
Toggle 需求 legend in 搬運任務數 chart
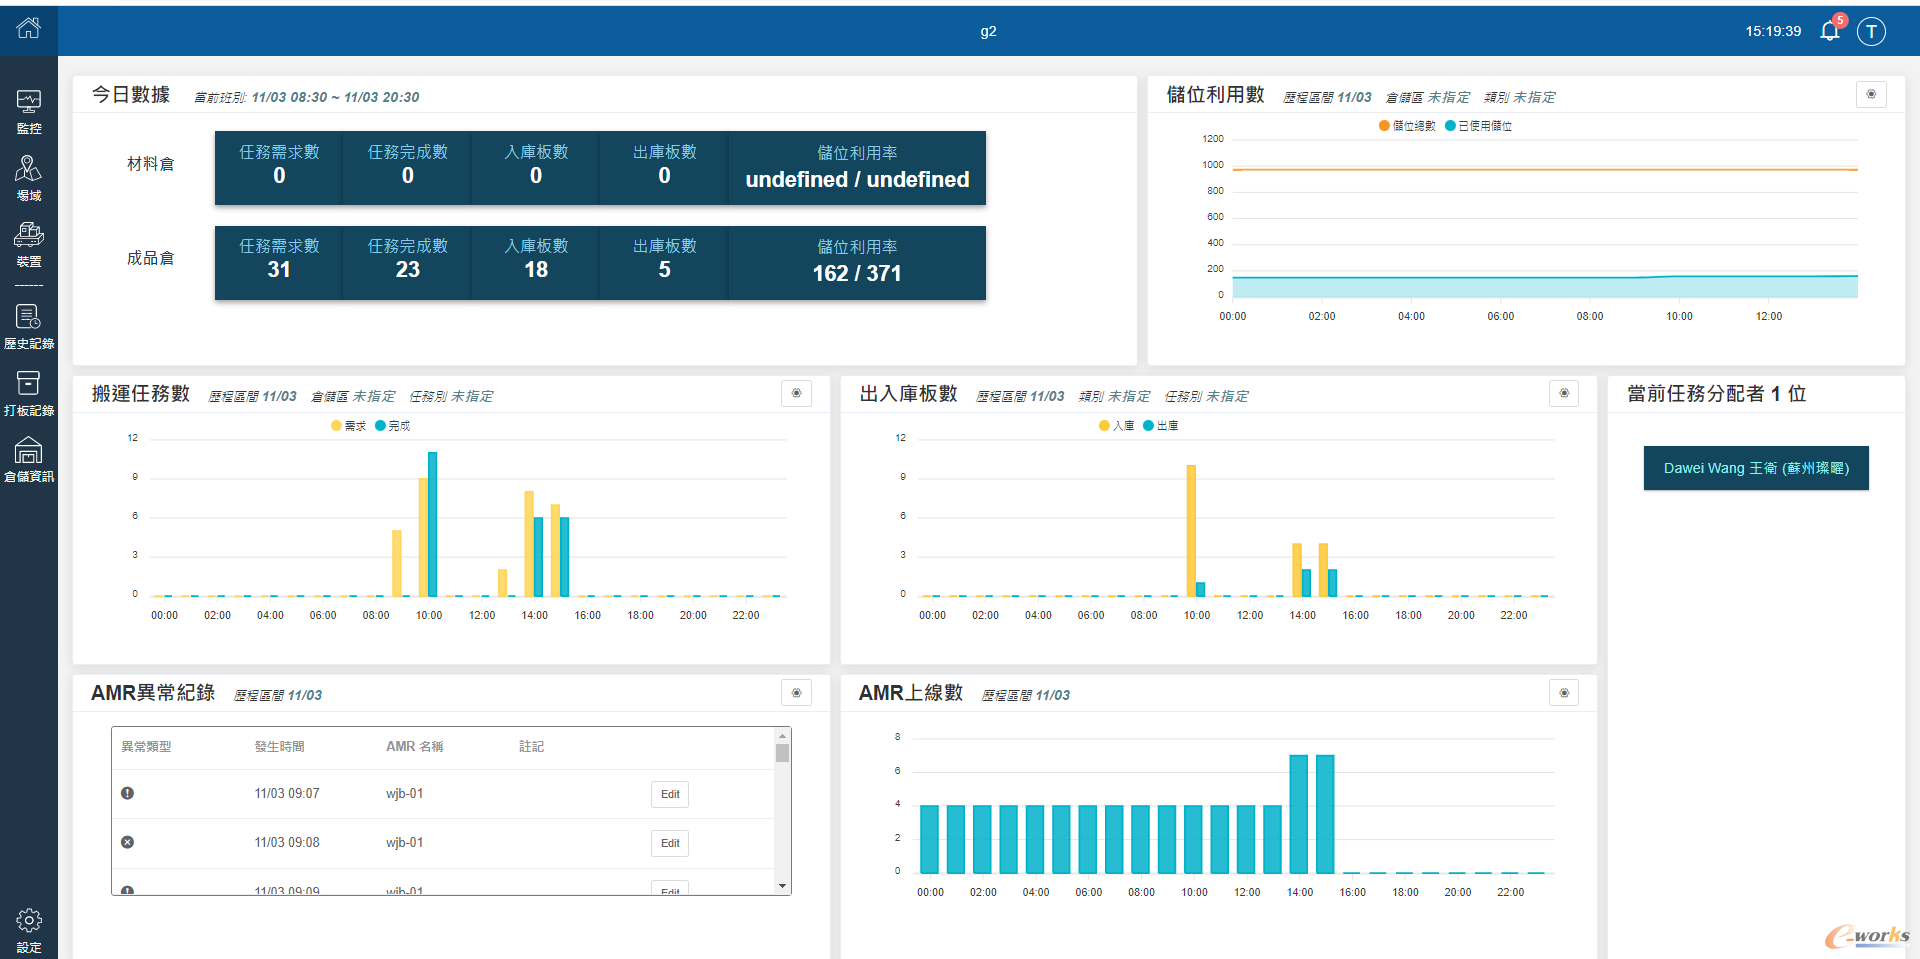pos(348,426)
